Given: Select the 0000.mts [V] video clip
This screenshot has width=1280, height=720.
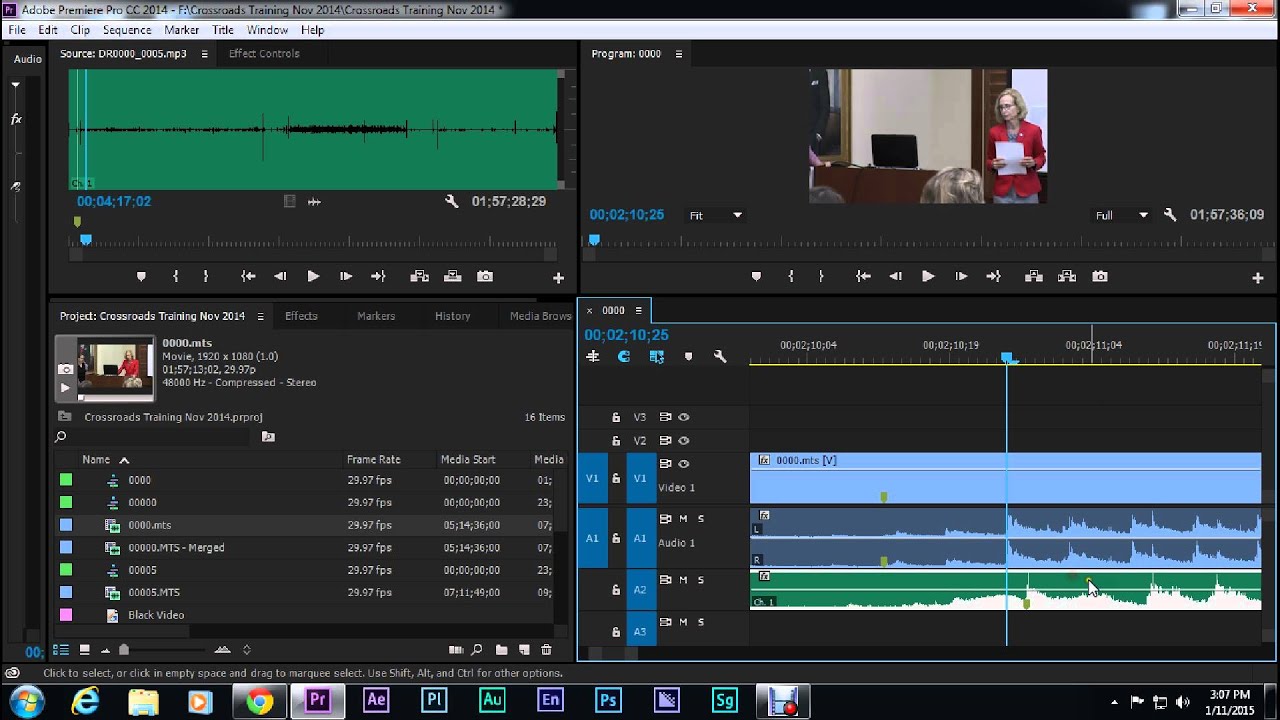Looking at the screenshot, I should point(1005,478).
